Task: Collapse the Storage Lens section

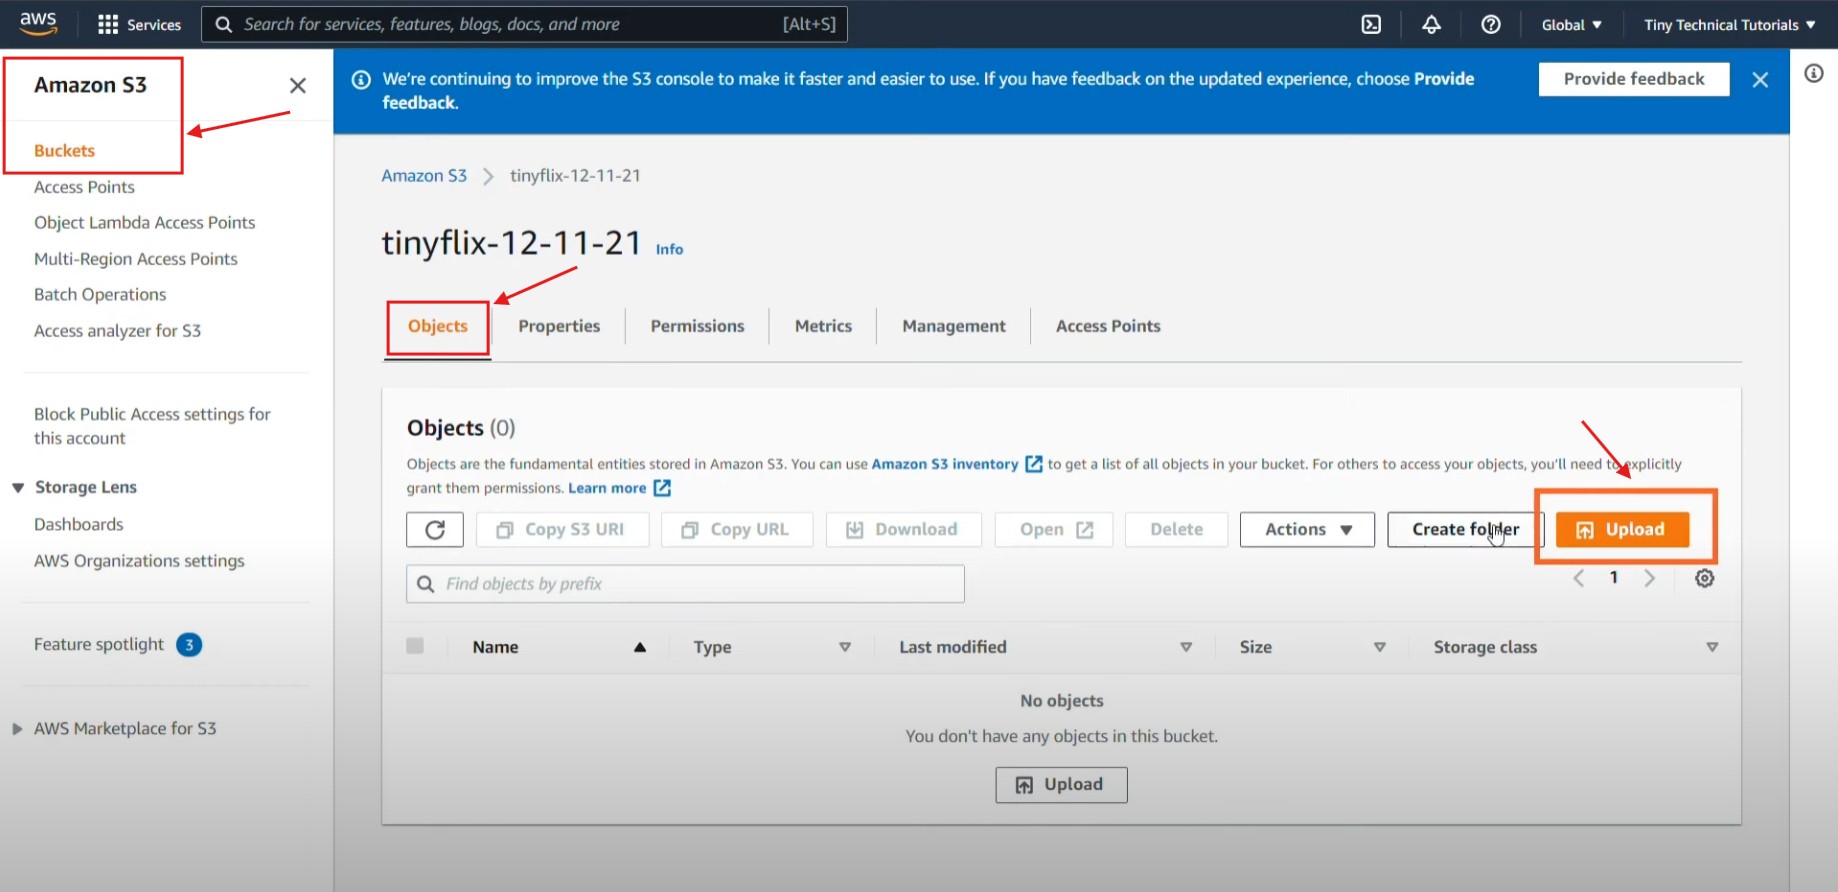Action: click(18, 488)
